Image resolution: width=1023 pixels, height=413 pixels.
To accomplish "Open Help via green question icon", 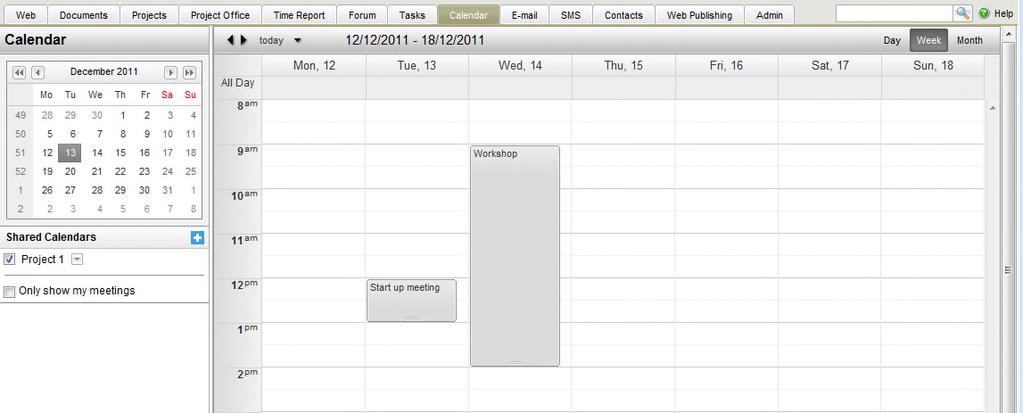I will (x=984, y=14).
